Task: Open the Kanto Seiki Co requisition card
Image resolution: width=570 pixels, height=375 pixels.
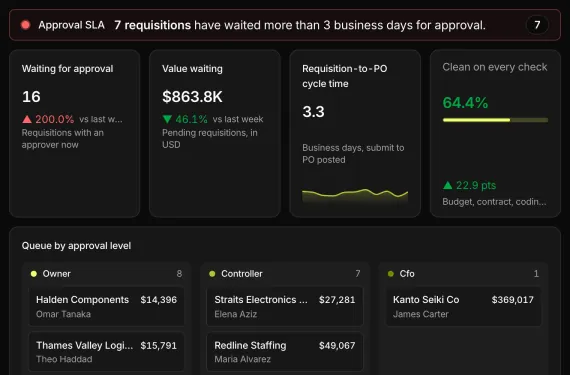Action: [x=463, y=307]
